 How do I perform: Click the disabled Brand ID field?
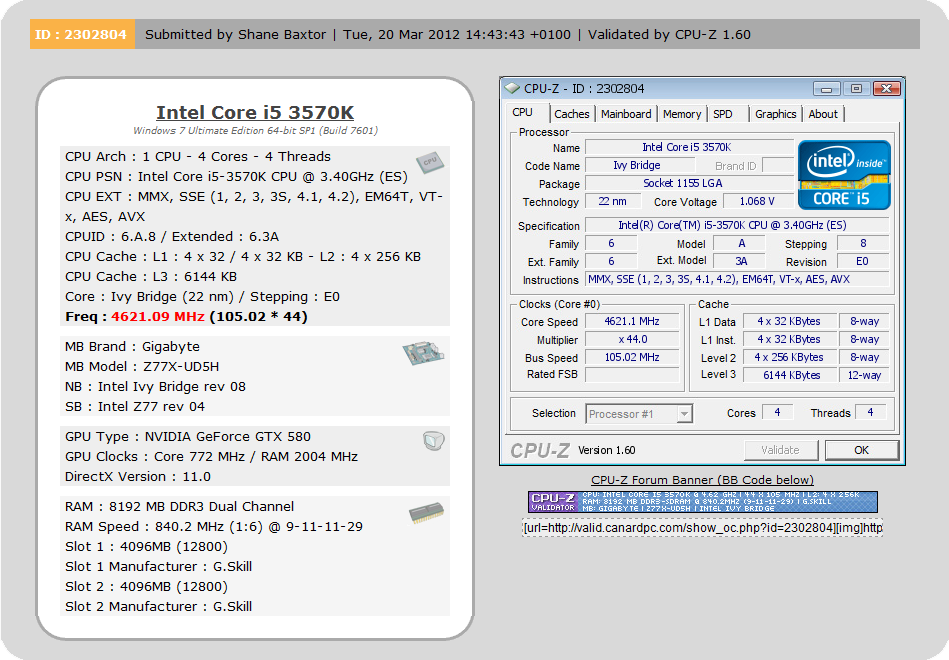click(778, 165)
